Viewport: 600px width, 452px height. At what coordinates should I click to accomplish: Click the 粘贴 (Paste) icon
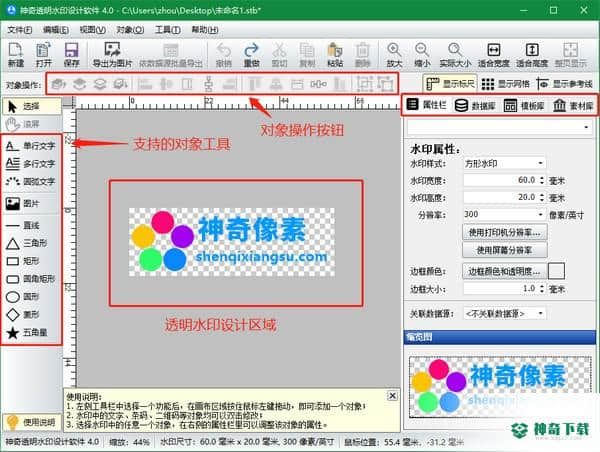tap(335, 55)
